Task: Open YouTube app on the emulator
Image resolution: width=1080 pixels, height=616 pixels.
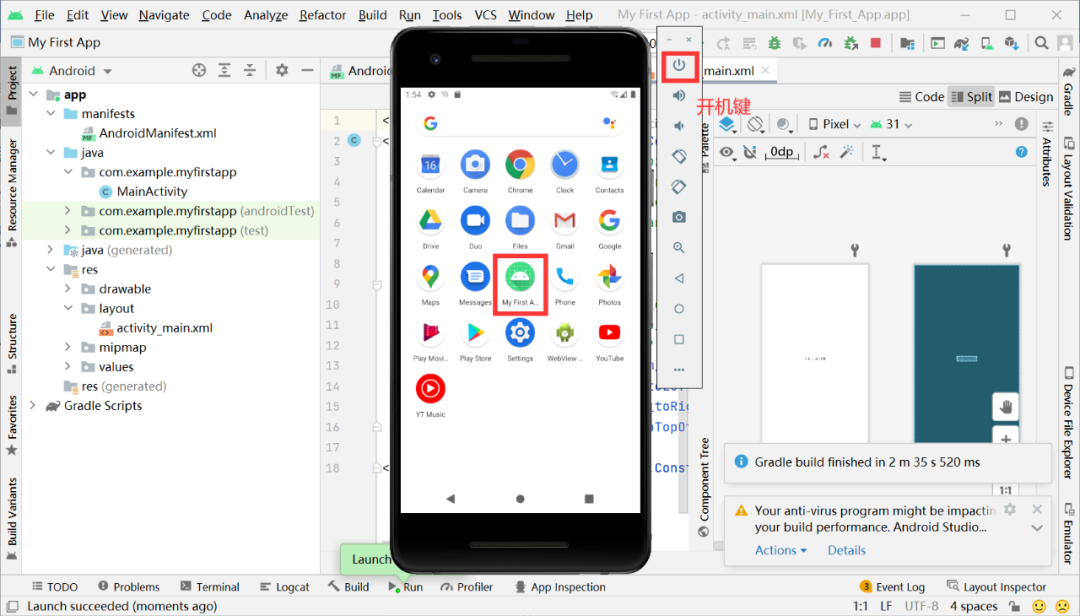Action: (610, 339)
